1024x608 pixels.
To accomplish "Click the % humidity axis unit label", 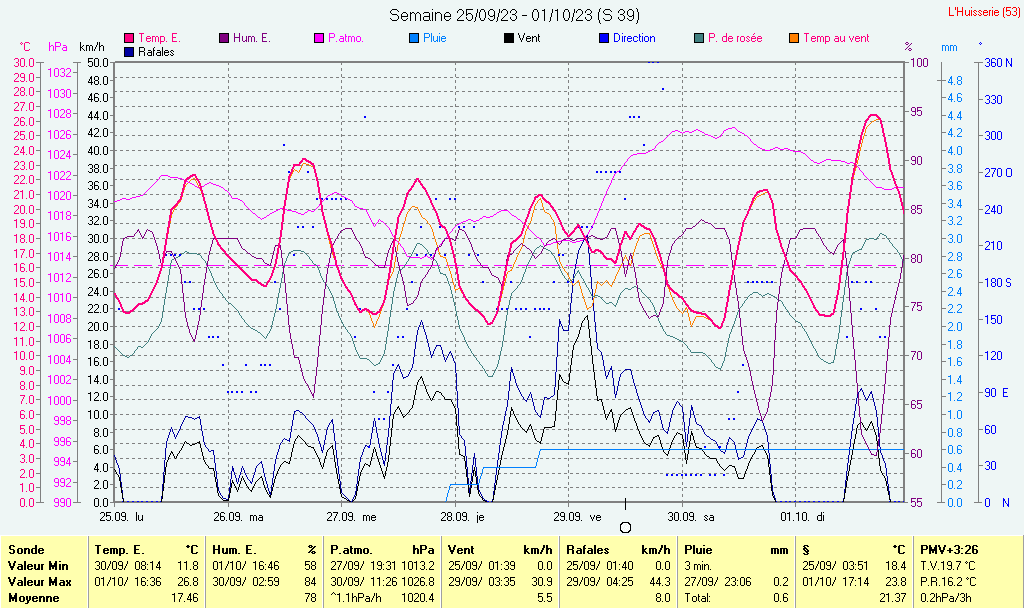I will click(908, 47).
